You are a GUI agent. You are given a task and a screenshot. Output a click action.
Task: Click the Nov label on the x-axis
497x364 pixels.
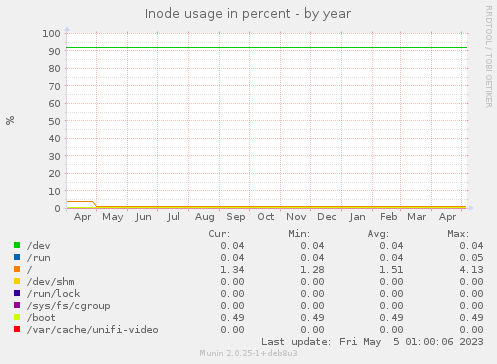click(x=296, y=217)
